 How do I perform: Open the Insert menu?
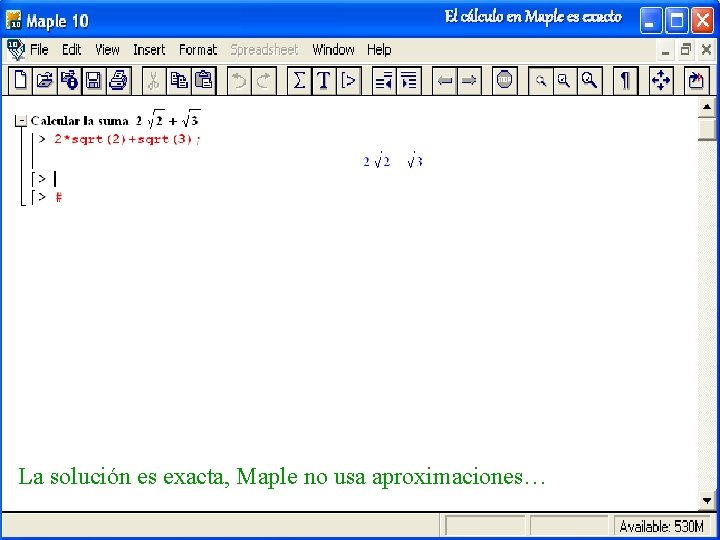pos(149,50)
